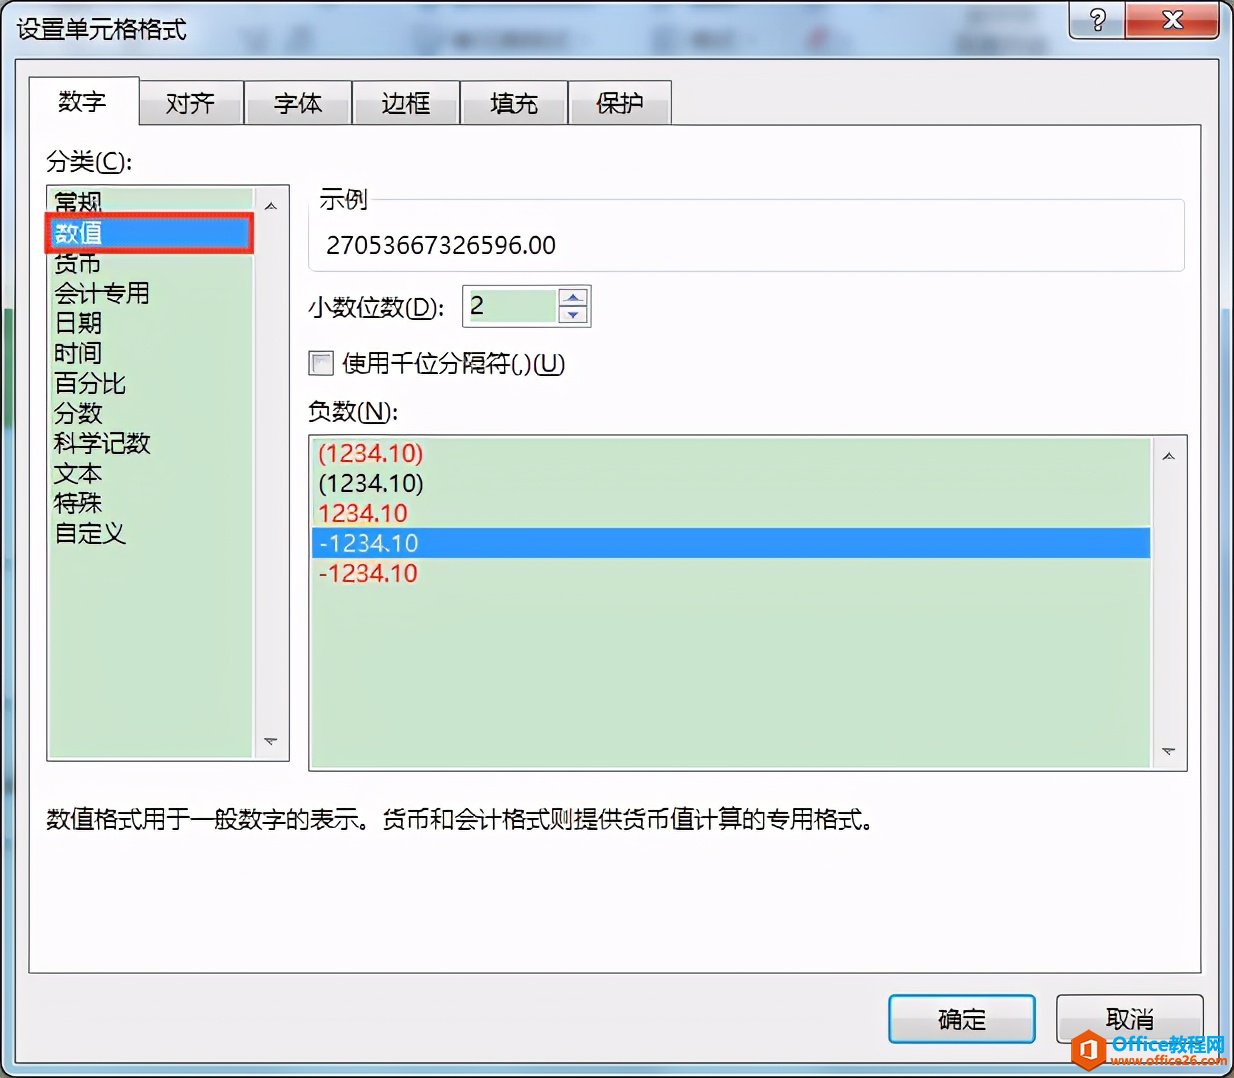Pick 百分比 category
This screenshot has width=1234, height=1078.
[x=150, y=383]
